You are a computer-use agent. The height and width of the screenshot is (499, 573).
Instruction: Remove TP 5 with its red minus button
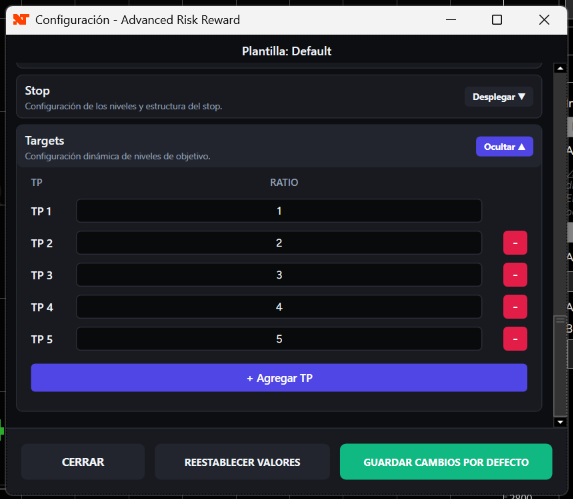[515, 339]
